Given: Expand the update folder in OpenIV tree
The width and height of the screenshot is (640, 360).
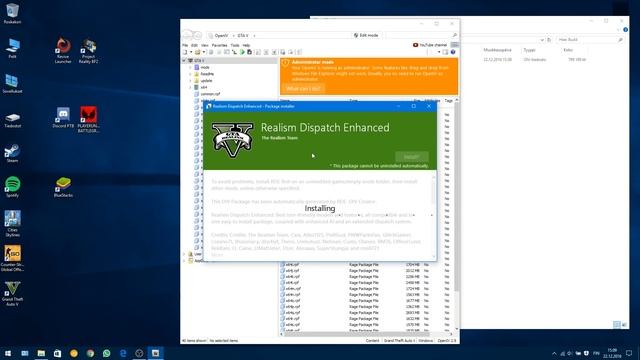Looking at the screenshot, I should pyautogui.click(x=190, y=81).
